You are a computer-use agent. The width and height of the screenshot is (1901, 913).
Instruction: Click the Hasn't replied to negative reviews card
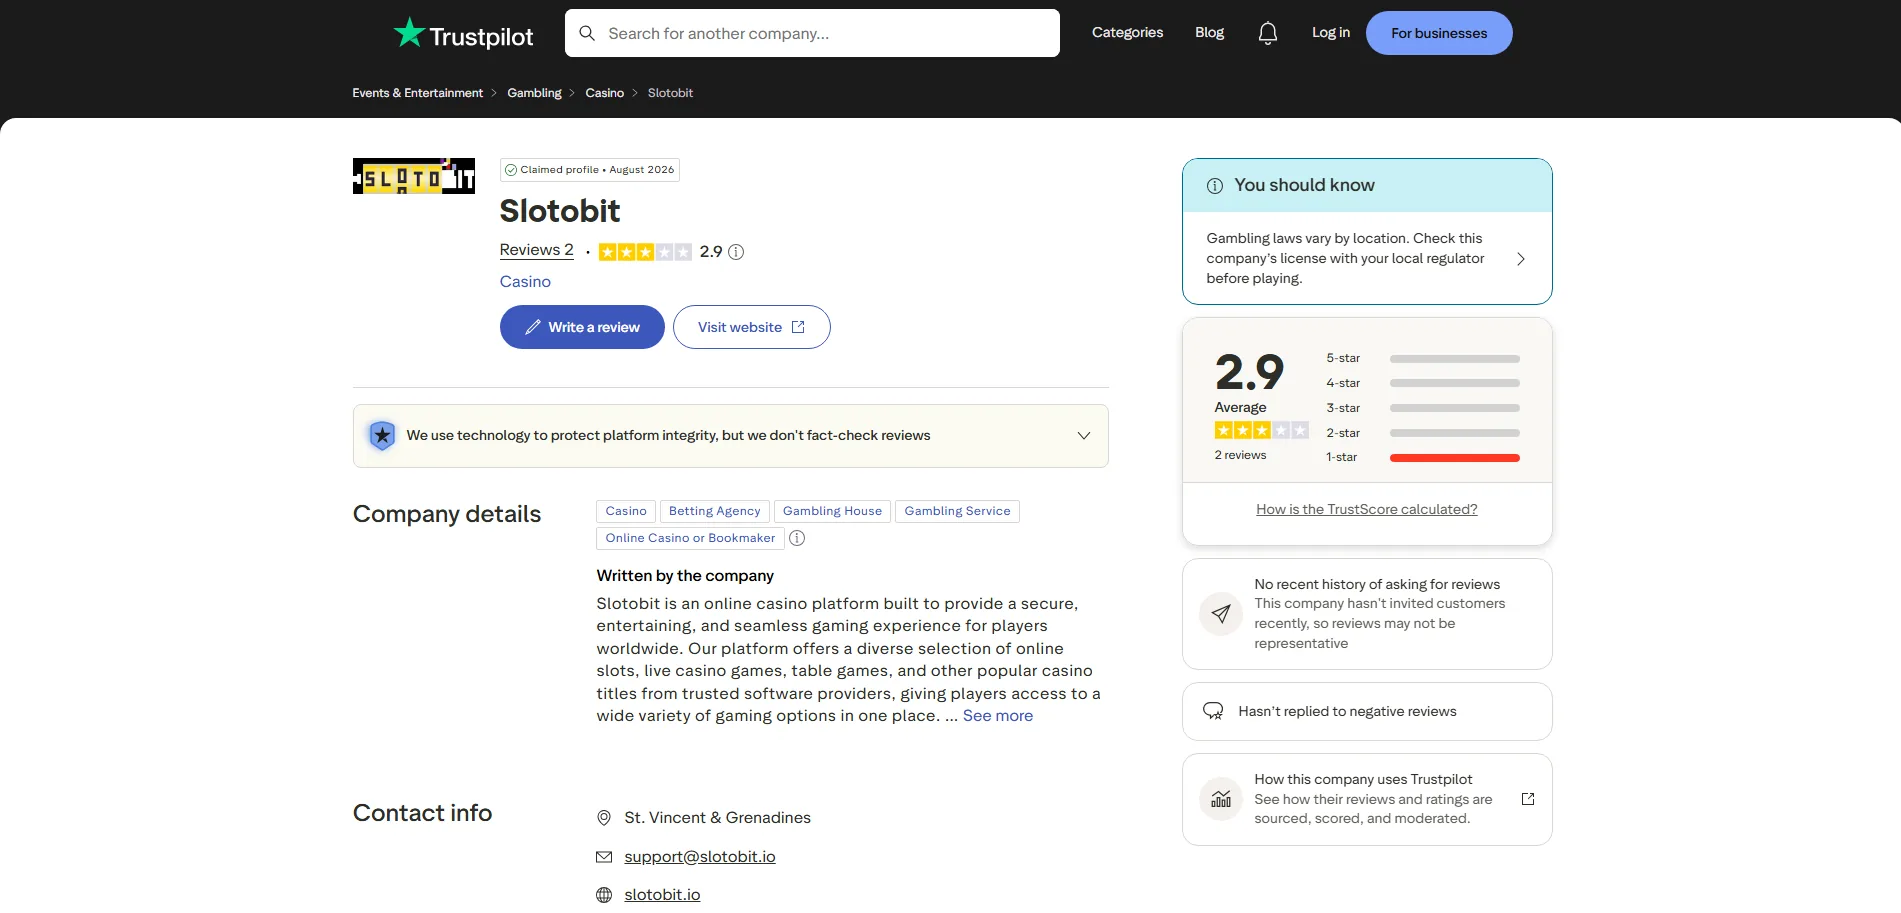click(1367, 711)
